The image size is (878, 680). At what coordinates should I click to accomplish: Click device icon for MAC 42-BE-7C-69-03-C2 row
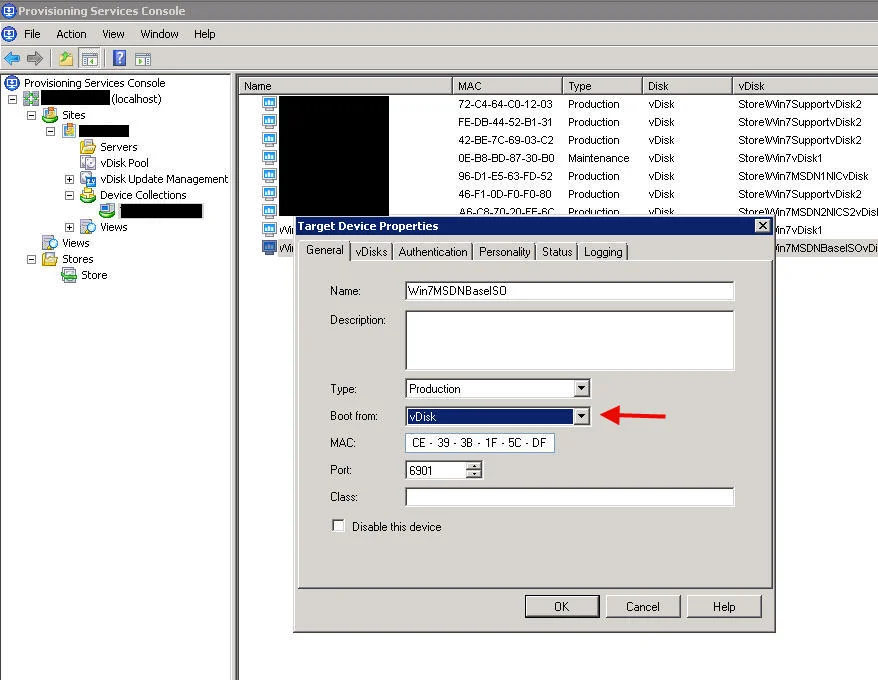click(x=269, y=139)
